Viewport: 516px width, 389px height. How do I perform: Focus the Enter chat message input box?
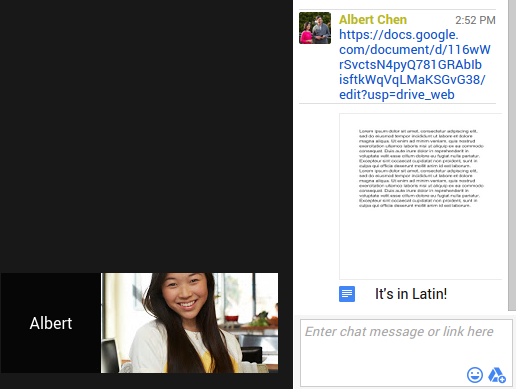tap(406, 353)
